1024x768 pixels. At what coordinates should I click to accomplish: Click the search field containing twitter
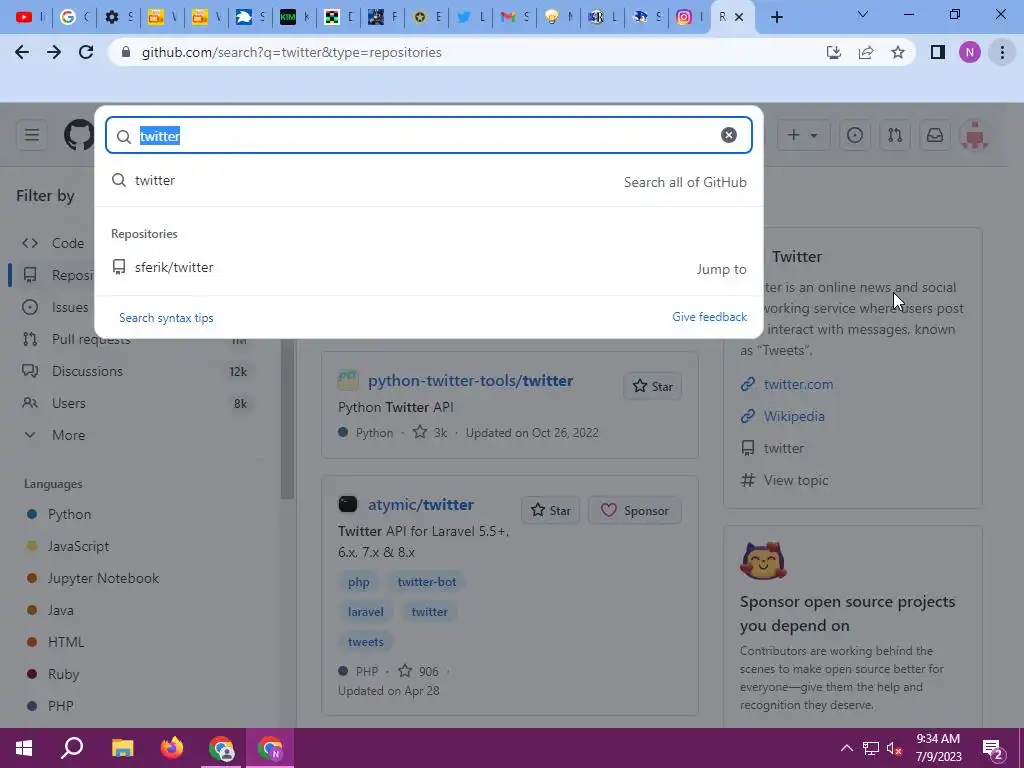[428, 135]
